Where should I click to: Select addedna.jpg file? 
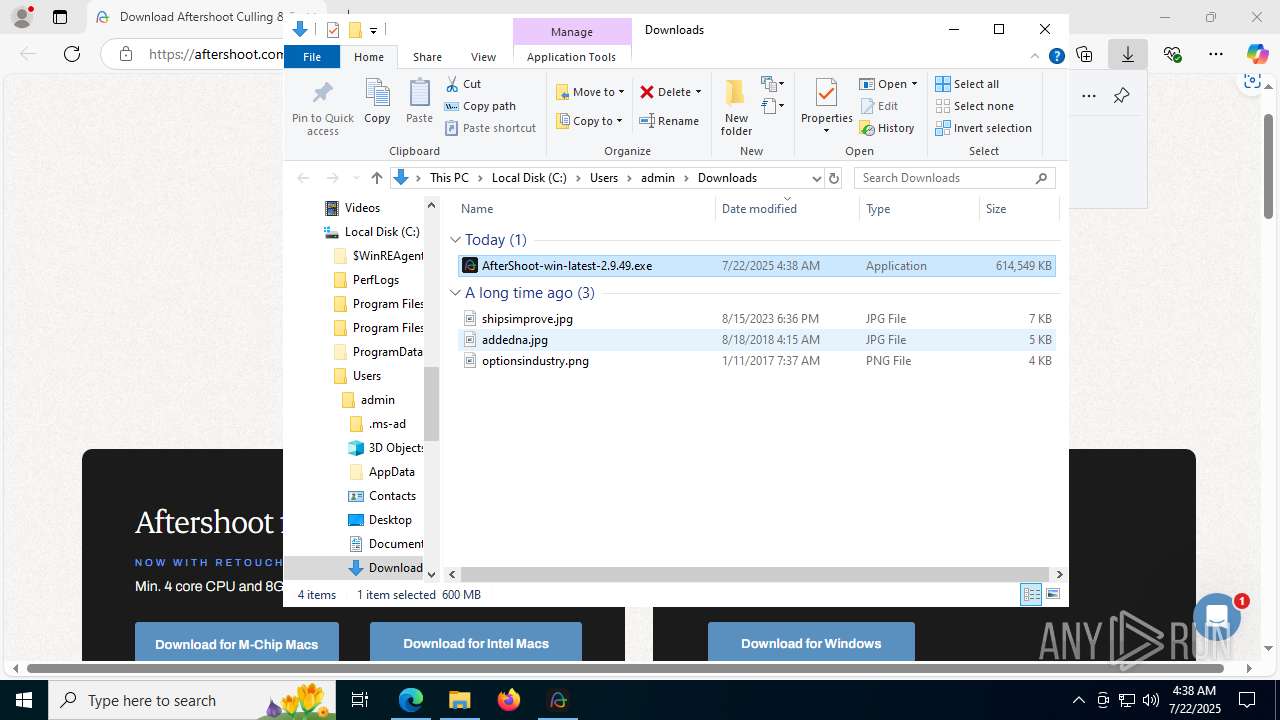click(756, 340)
